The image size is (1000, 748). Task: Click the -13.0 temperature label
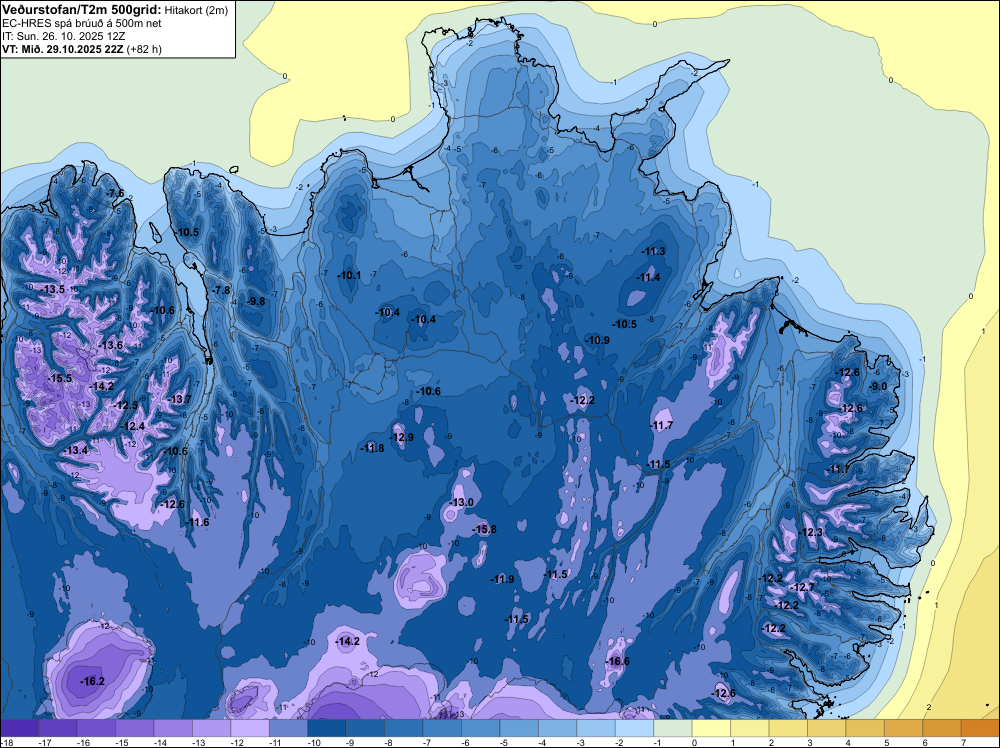(x=461, y=502)
